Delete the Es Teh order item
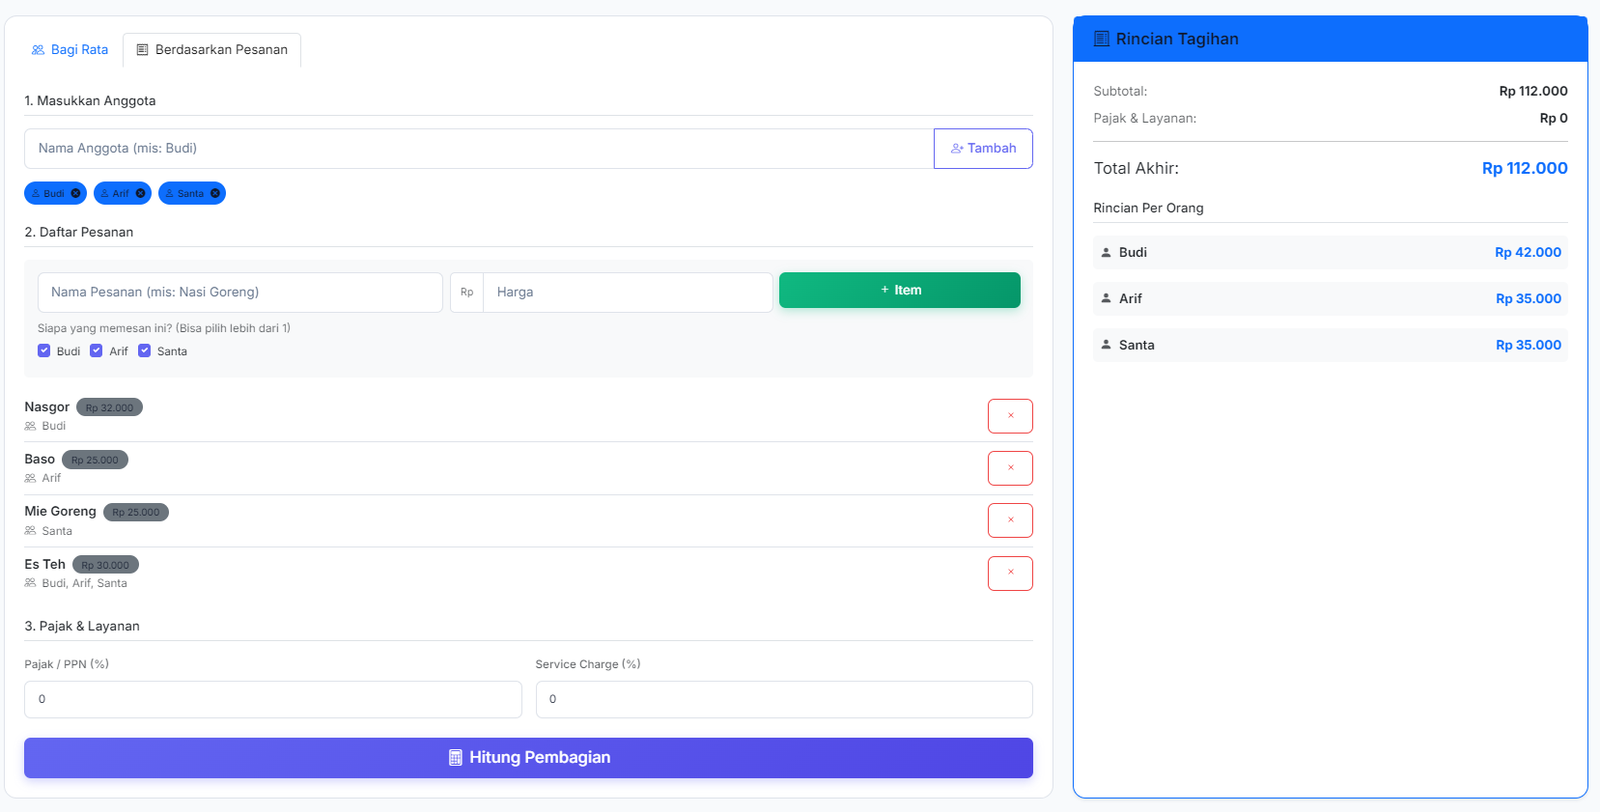The image size is (1600, 812). (x=1010, y=573)
